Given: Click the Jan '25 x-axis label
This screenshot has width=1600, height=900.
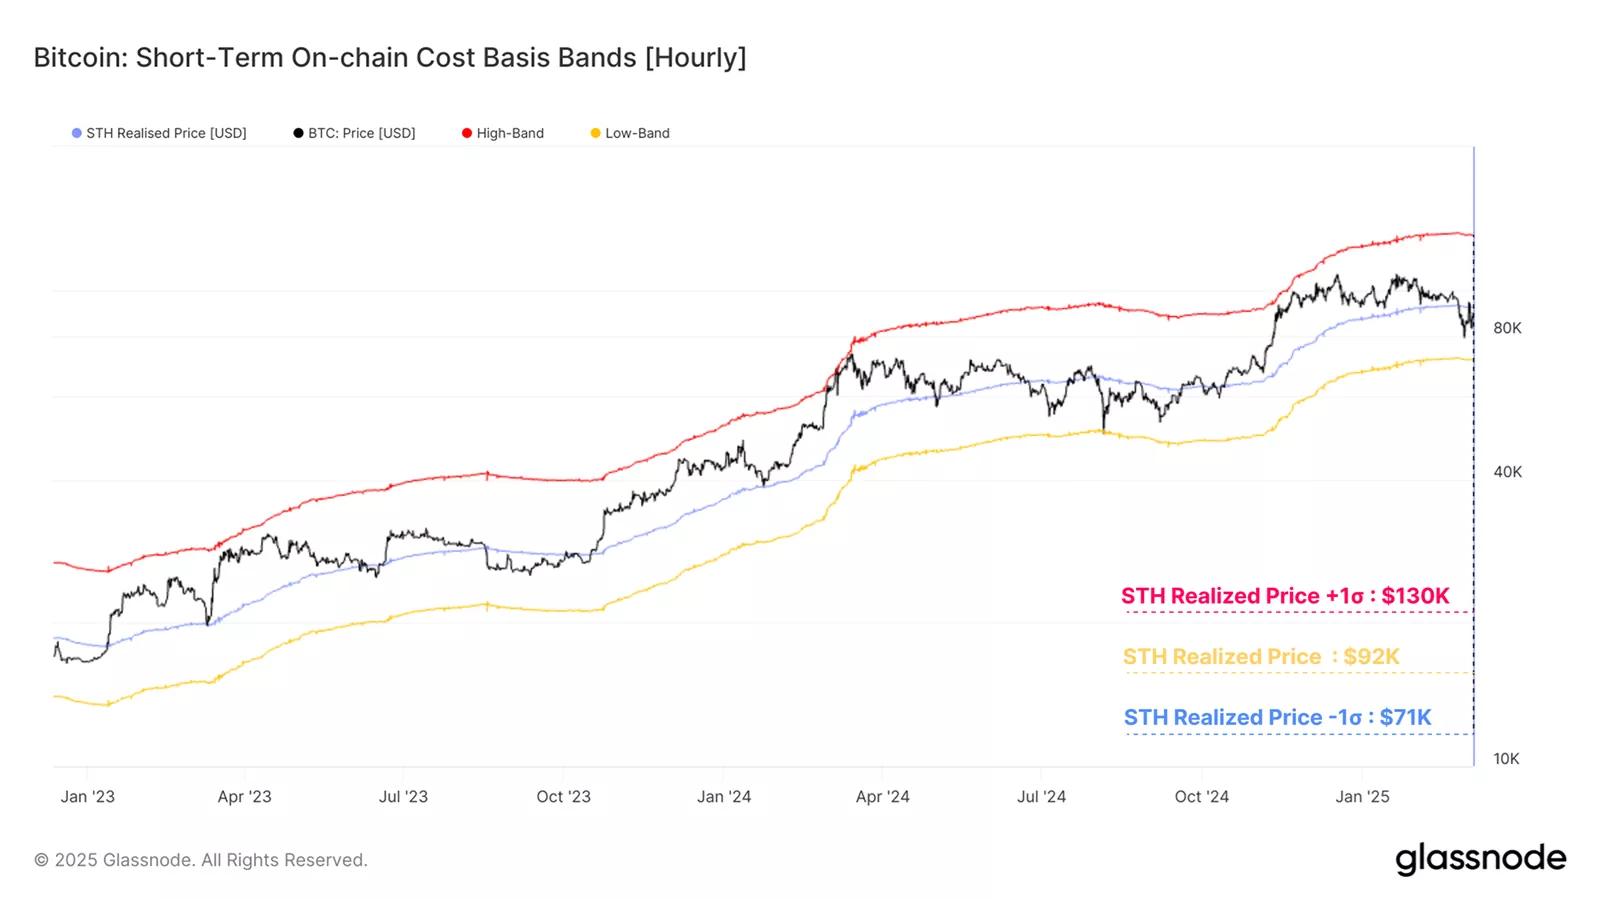Looking at the screenshot, I should (x=1362, y=797).
